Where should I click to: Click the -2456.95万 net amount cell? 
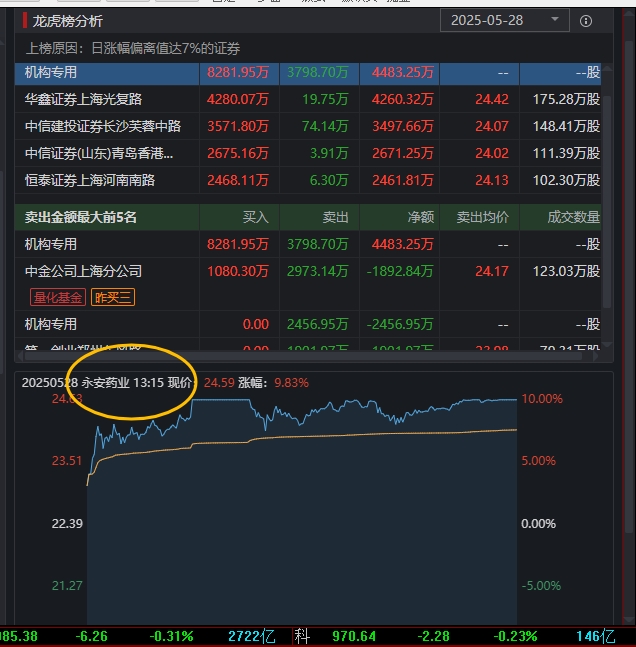[x=400, y=324]
